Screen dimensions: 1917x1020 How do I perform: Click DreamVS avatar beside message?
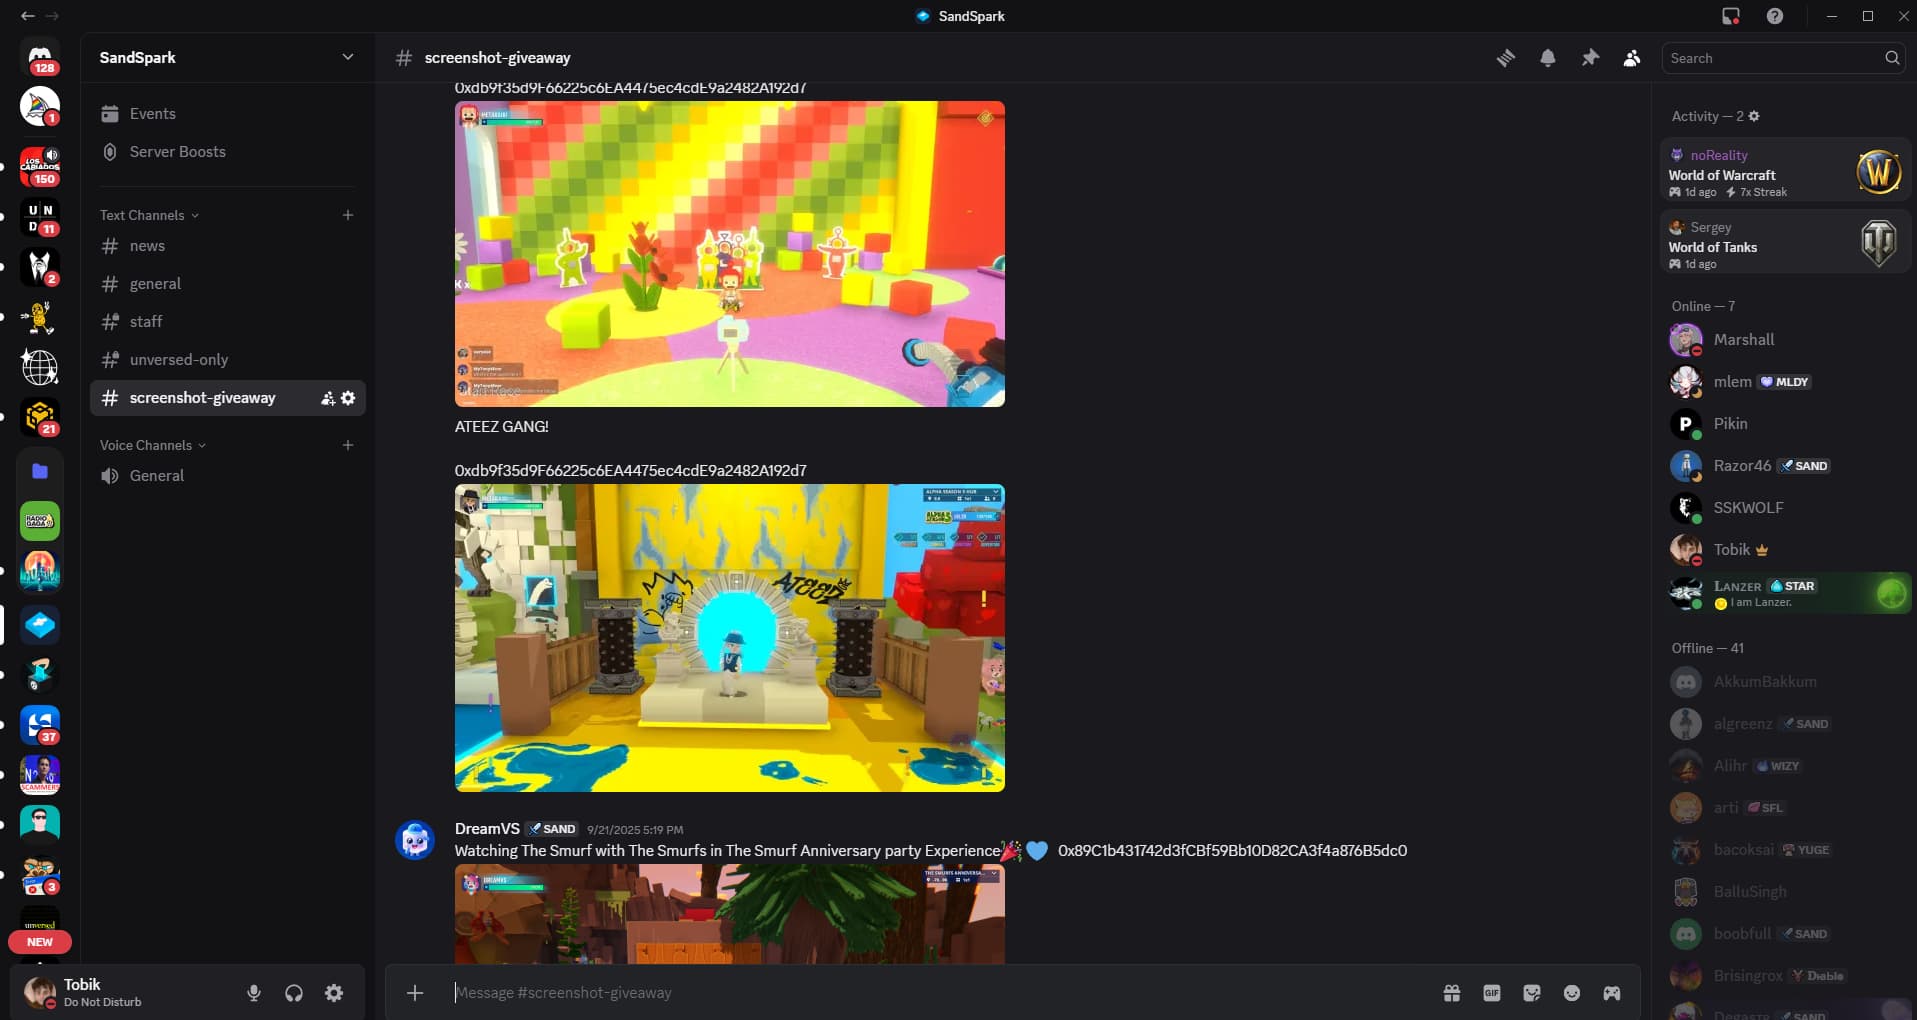415,840
